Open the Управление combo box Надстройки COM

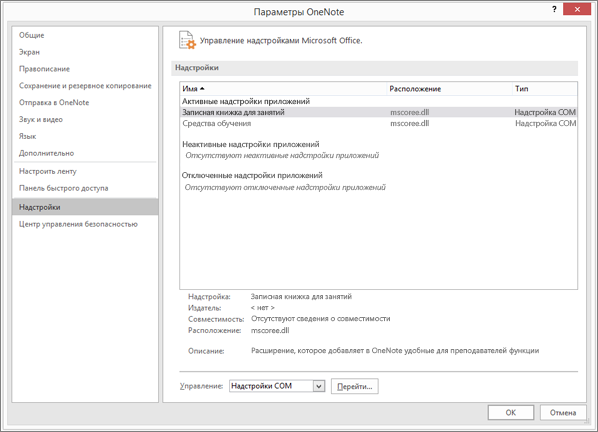coord(277,386)
